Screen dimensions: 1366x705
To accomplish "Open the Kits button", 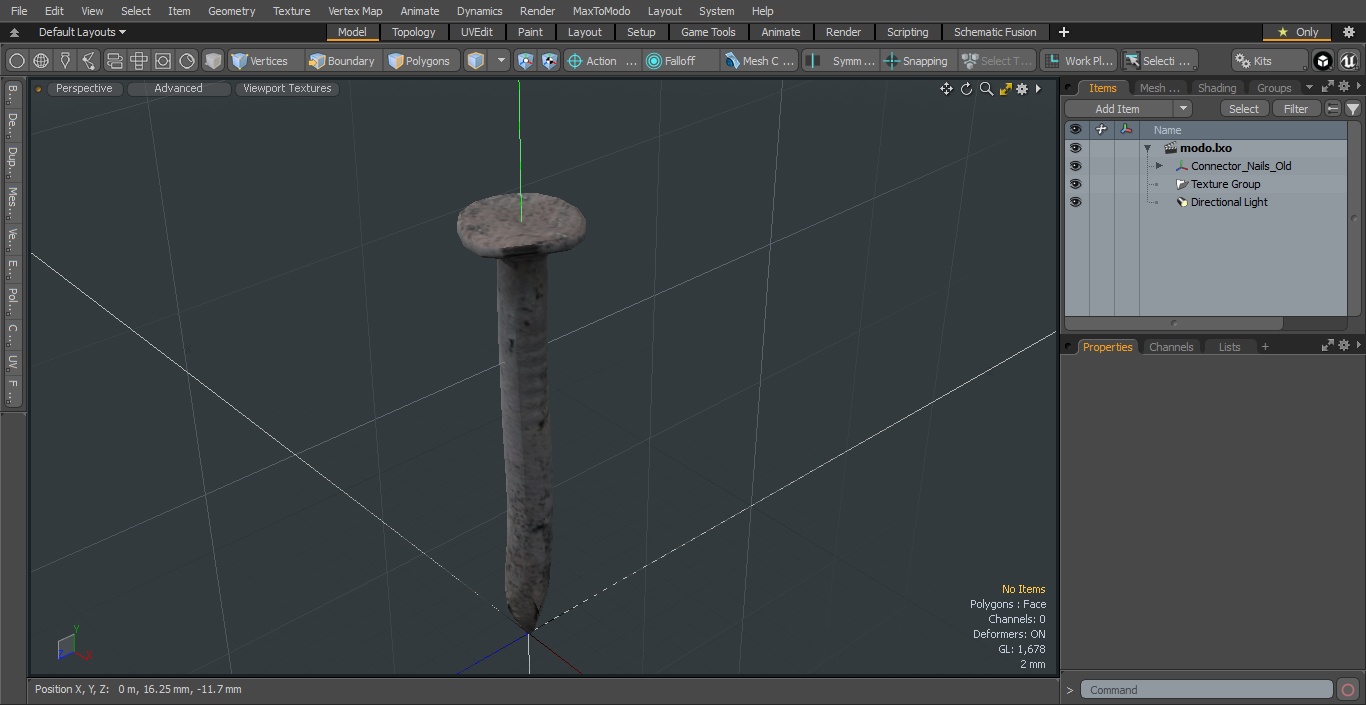I will click(x=1269, y=61).
